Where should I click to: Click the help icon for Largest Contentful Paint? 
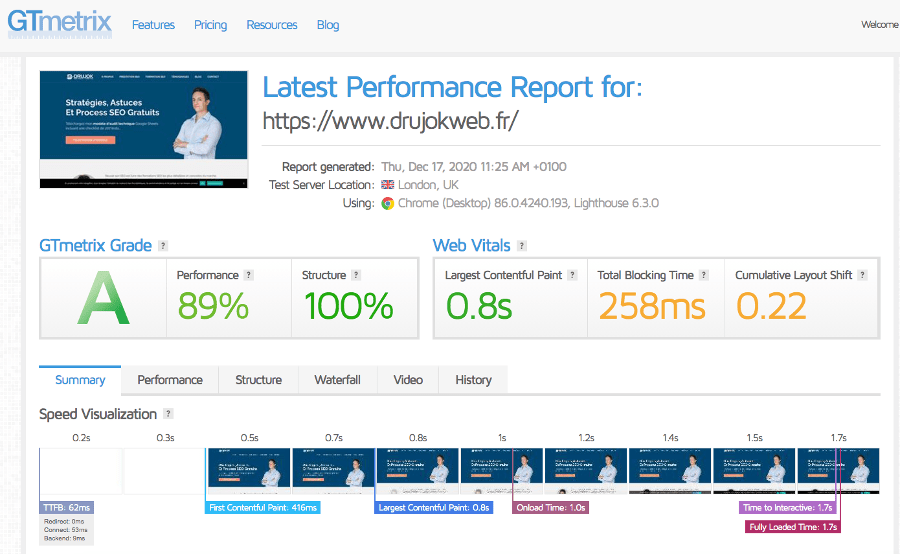click(572, 275)
